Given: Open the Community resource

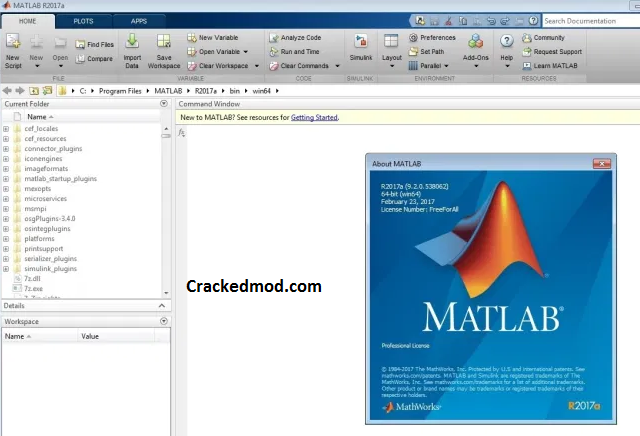Looking at the screenshot, I should tap(543, 38).
